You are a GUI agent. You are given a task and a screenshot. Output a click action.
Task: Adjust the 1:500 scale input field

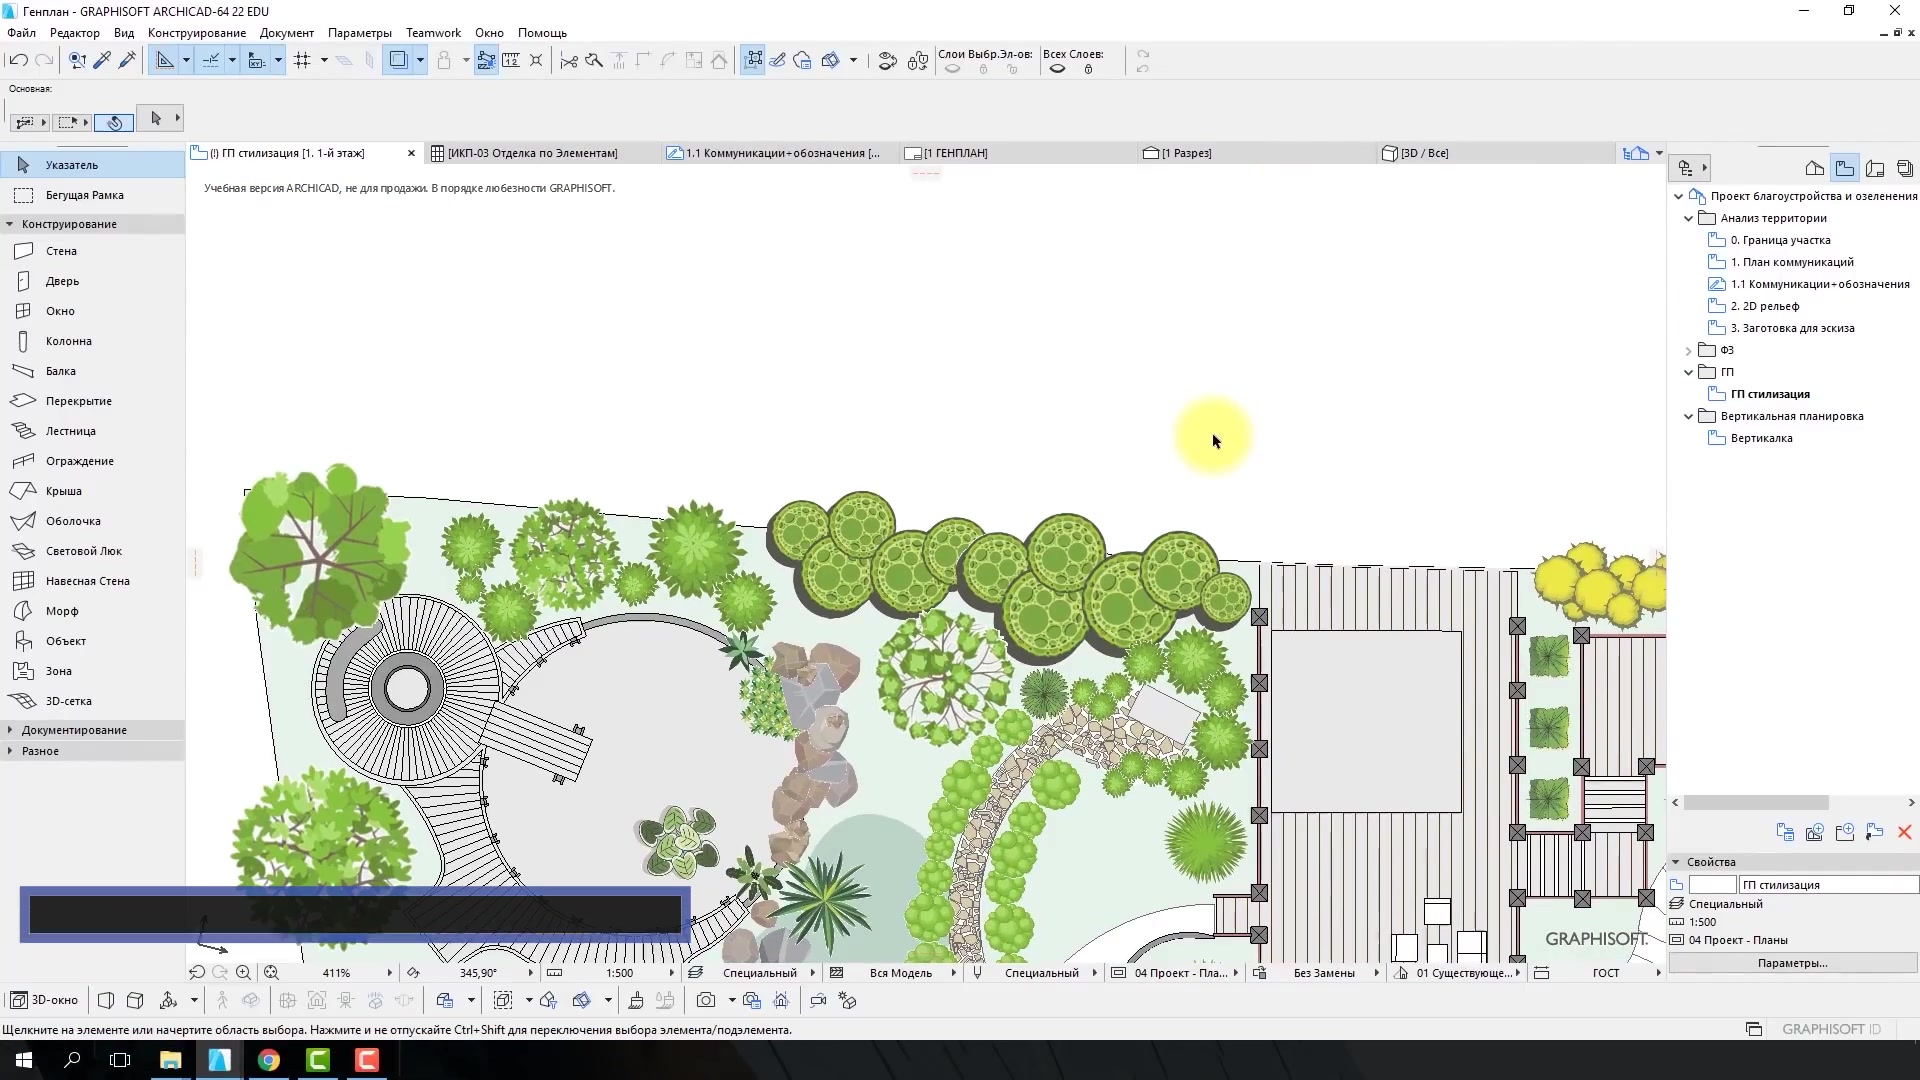(x=617, y=972)
